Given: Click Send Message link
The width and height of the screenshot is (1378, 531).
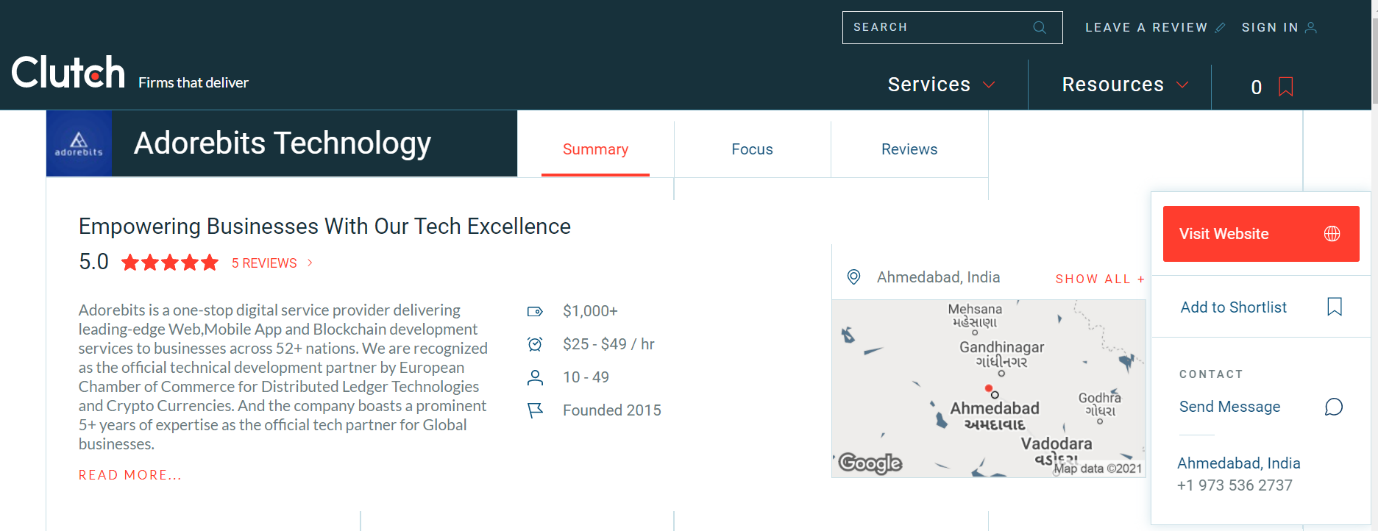Looking at the screenshot, I should point(1230,407).
